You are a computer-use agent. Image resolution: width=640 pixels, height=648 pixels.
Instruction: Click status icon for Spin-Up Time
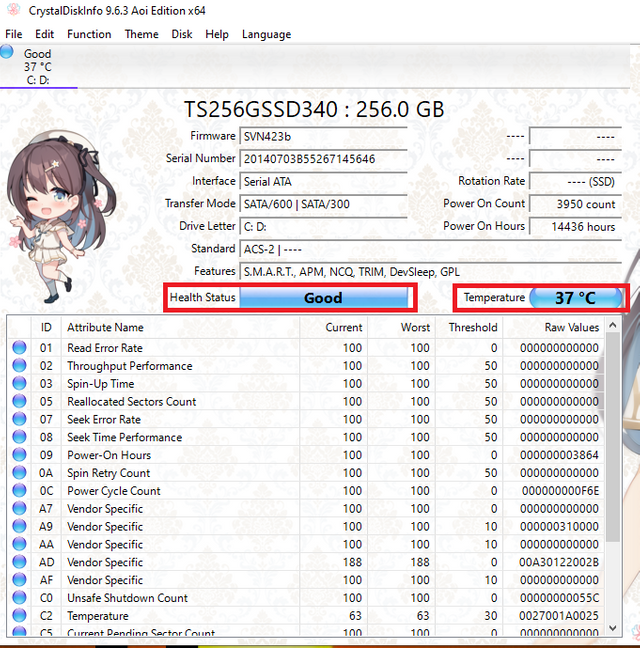tap(19, 383)
